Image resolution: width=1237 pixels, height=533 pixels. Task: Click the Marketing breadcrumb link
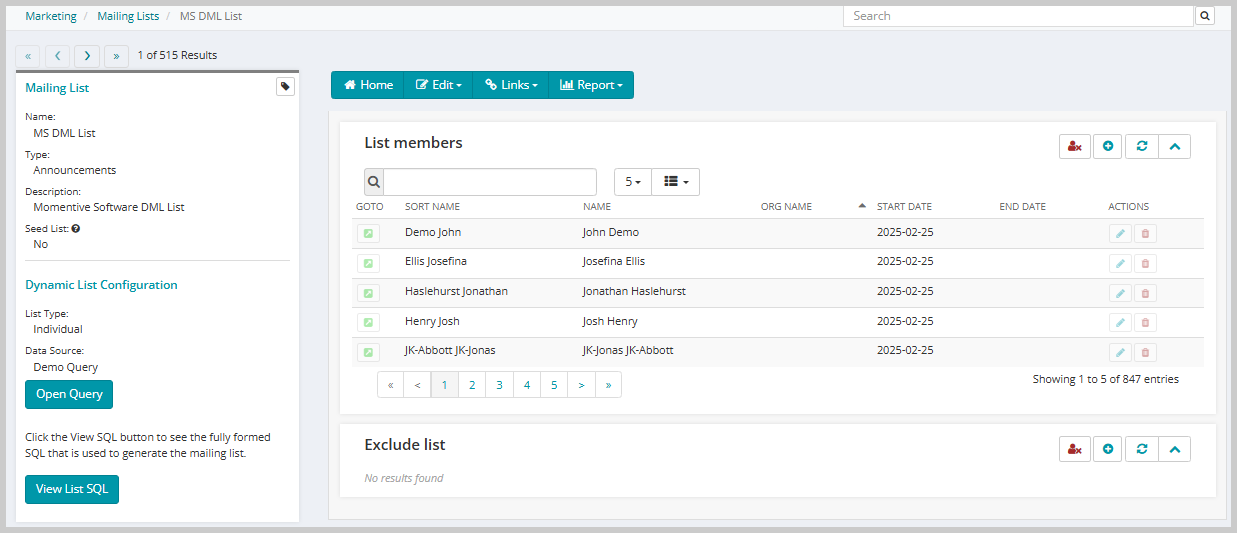coord(51,16)
